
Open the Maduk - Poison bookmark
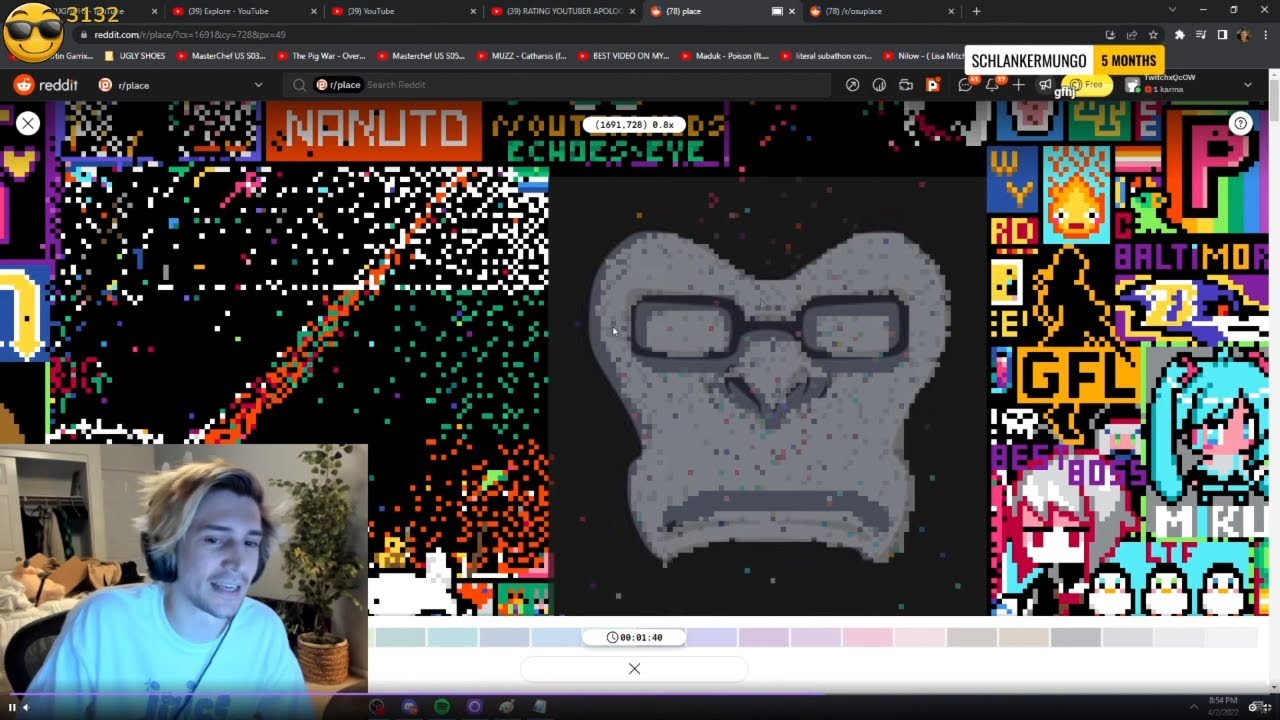coord(724,56)
